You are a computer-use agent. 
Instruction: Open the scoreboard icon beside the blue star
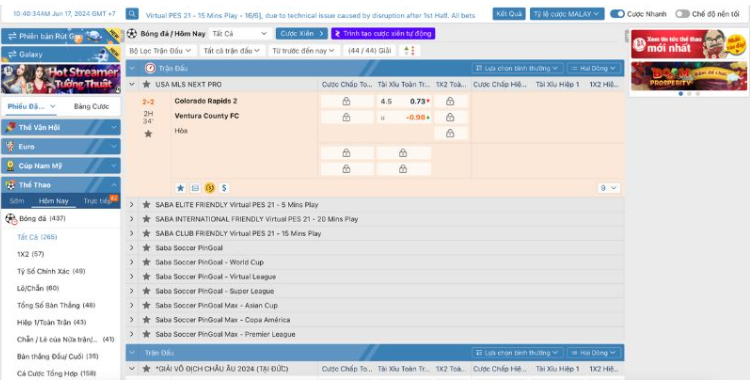(x=195, y=188)
